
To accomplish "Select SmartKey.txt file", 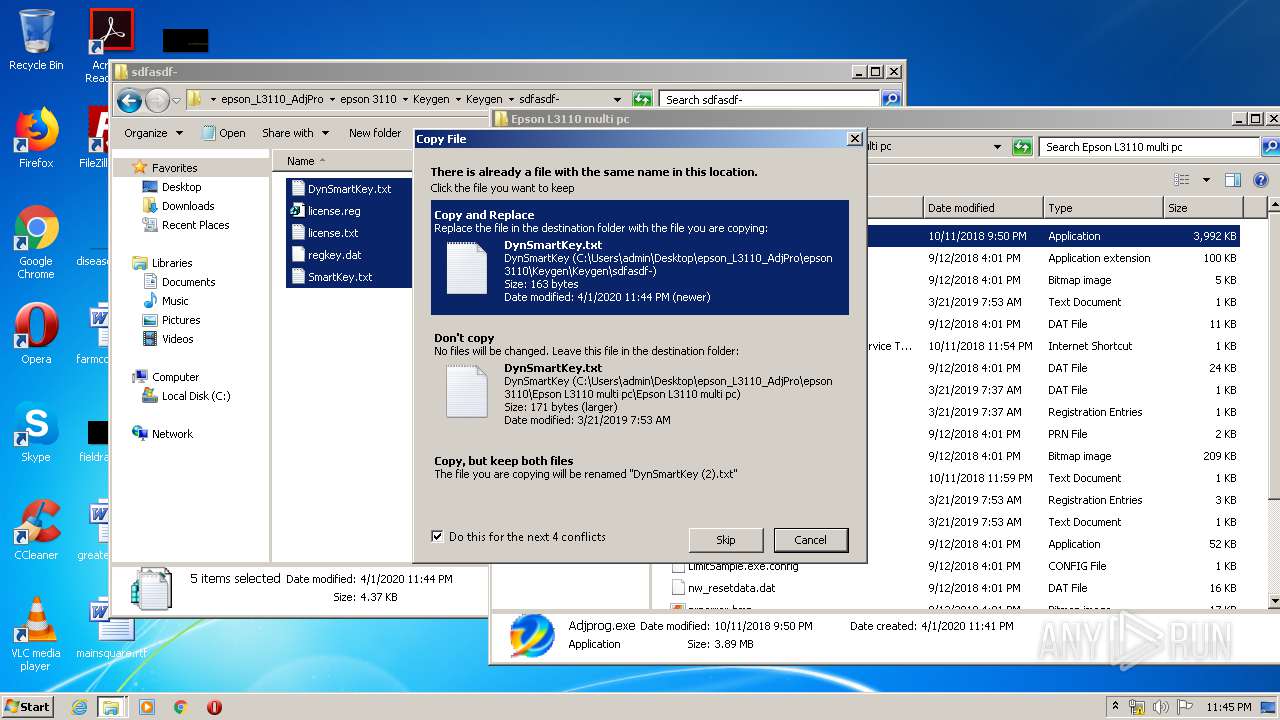I will [340, 277].
